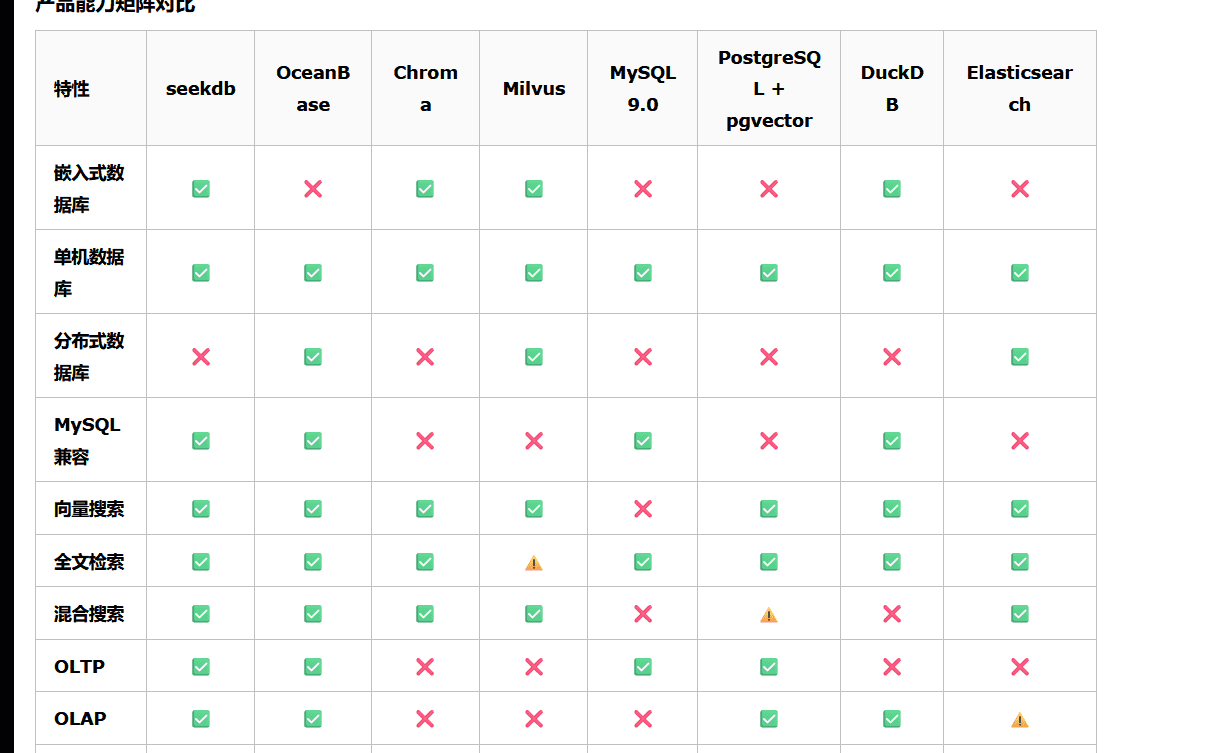Click the OceanBase embedded database red cross

point(313,189)
